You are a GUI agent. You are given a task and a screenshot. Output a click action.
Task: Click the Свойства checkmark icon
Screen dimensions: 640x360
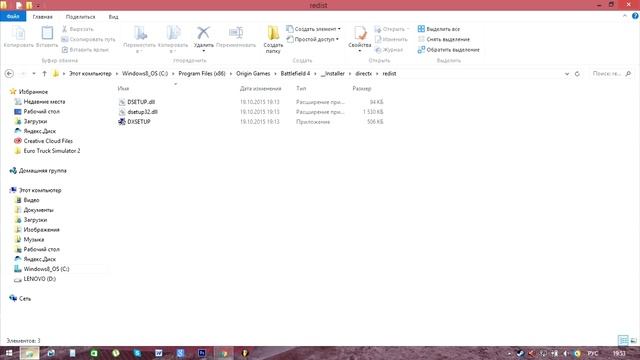click(x=360, y=33)
